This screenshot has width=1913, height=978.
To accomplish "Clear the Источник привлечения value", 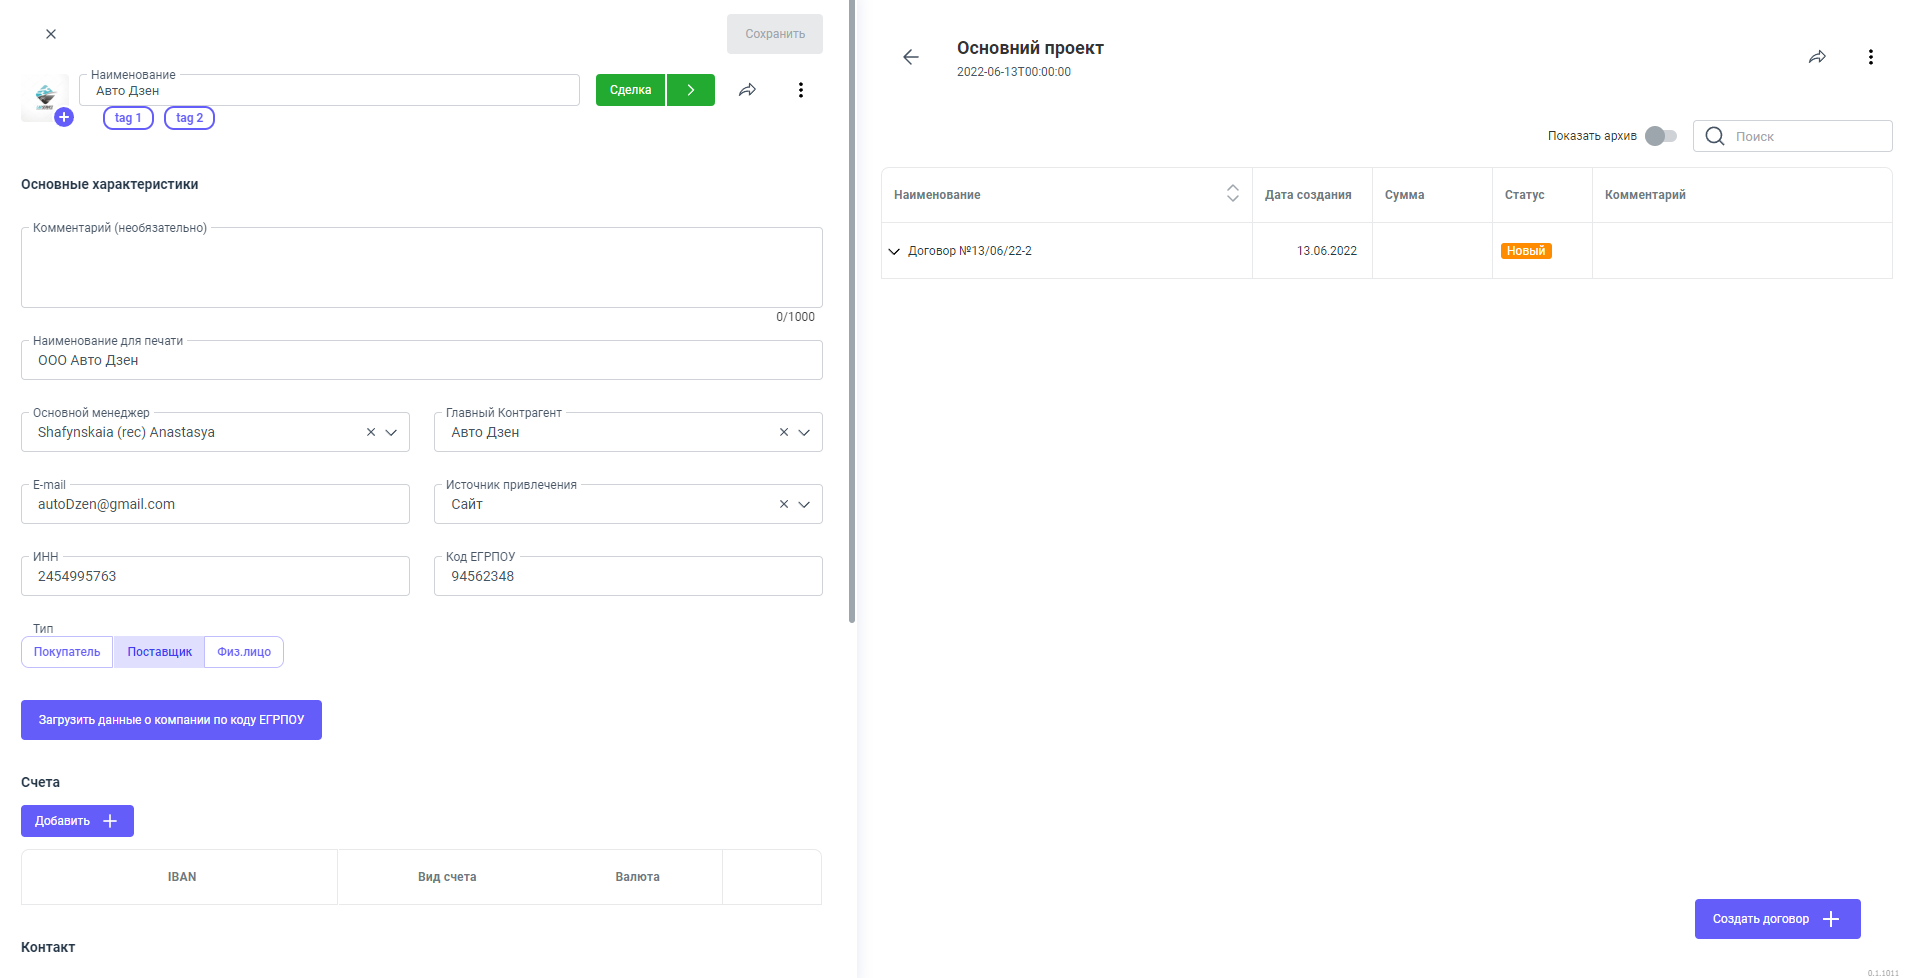I will point(784,504).
